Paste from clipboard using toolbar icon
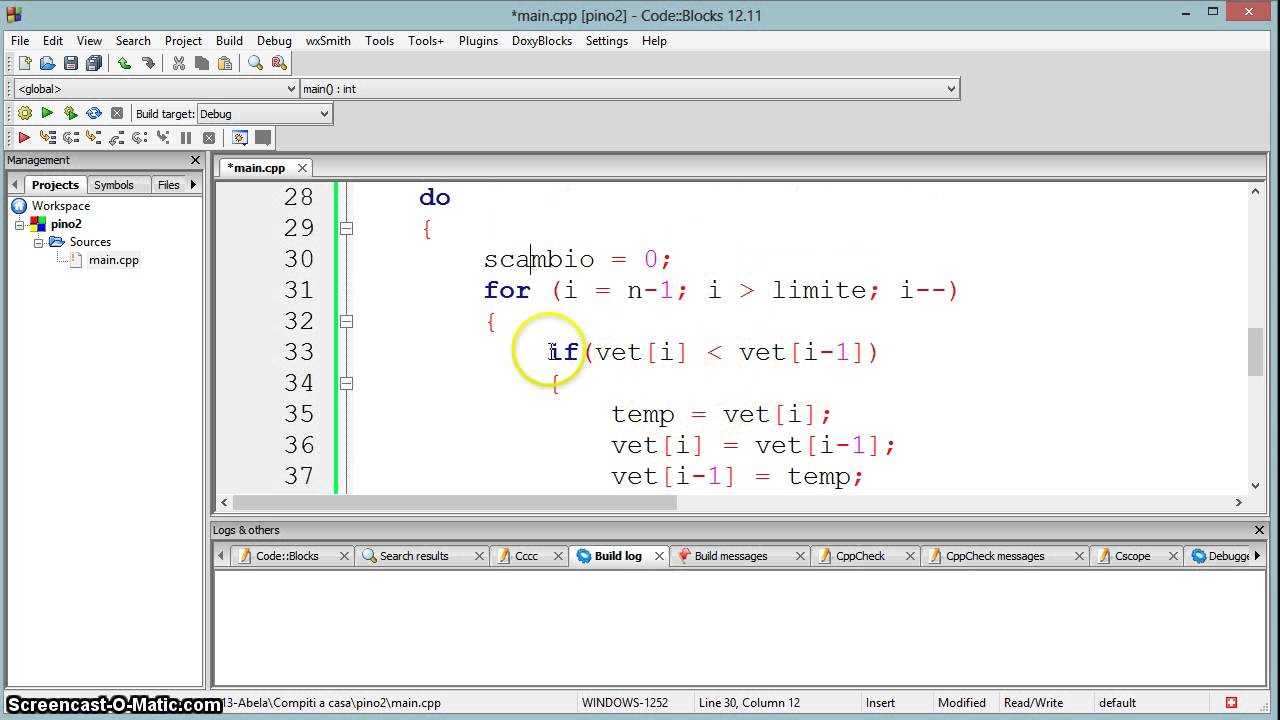This screenshot has height=720, width=1280. (x=225, y=63)
